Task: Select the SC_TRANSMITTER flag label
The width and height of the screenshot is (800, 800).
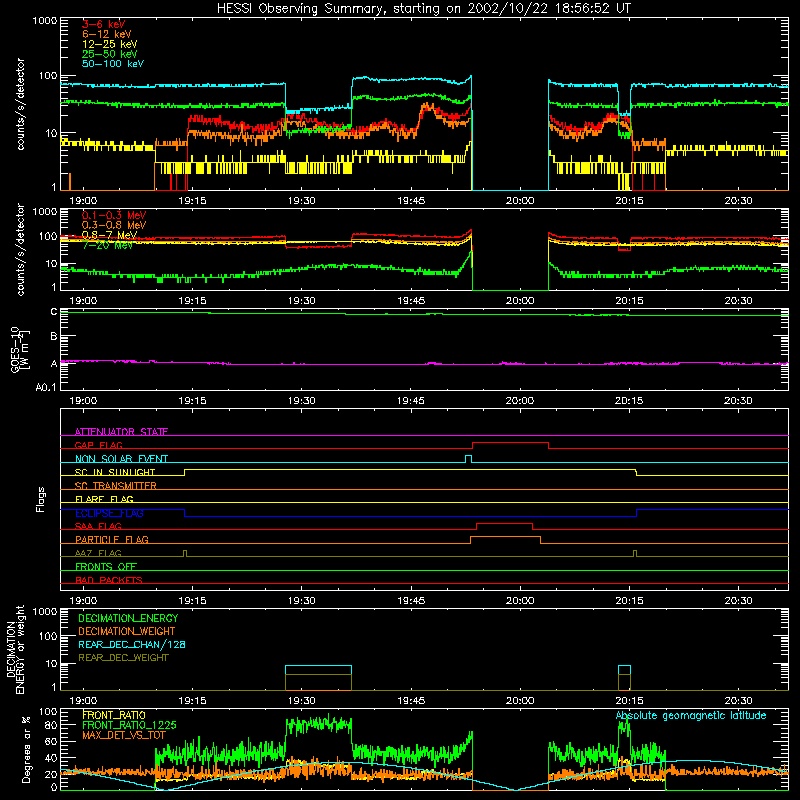Action: [x=115, y=486]
